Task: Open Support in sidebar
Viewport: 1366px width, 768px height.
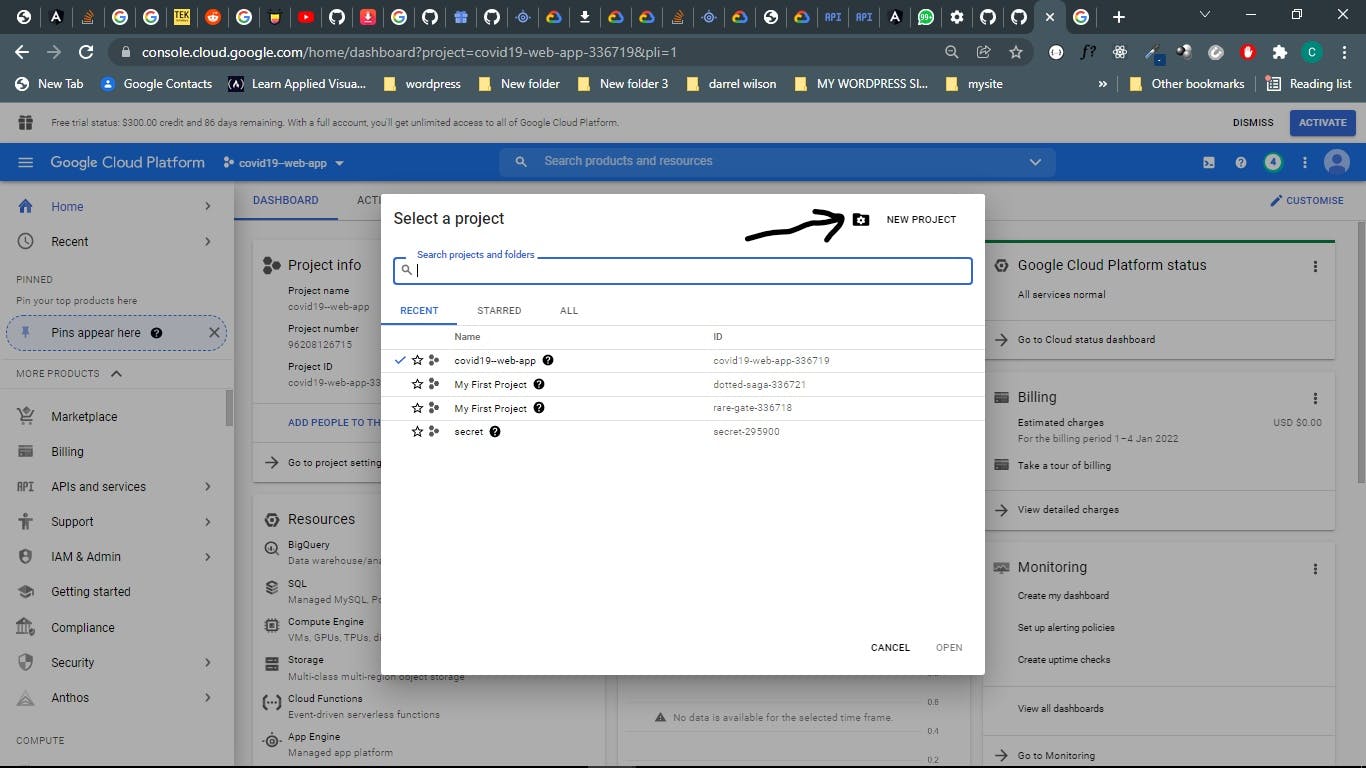Action: (72, 521)
